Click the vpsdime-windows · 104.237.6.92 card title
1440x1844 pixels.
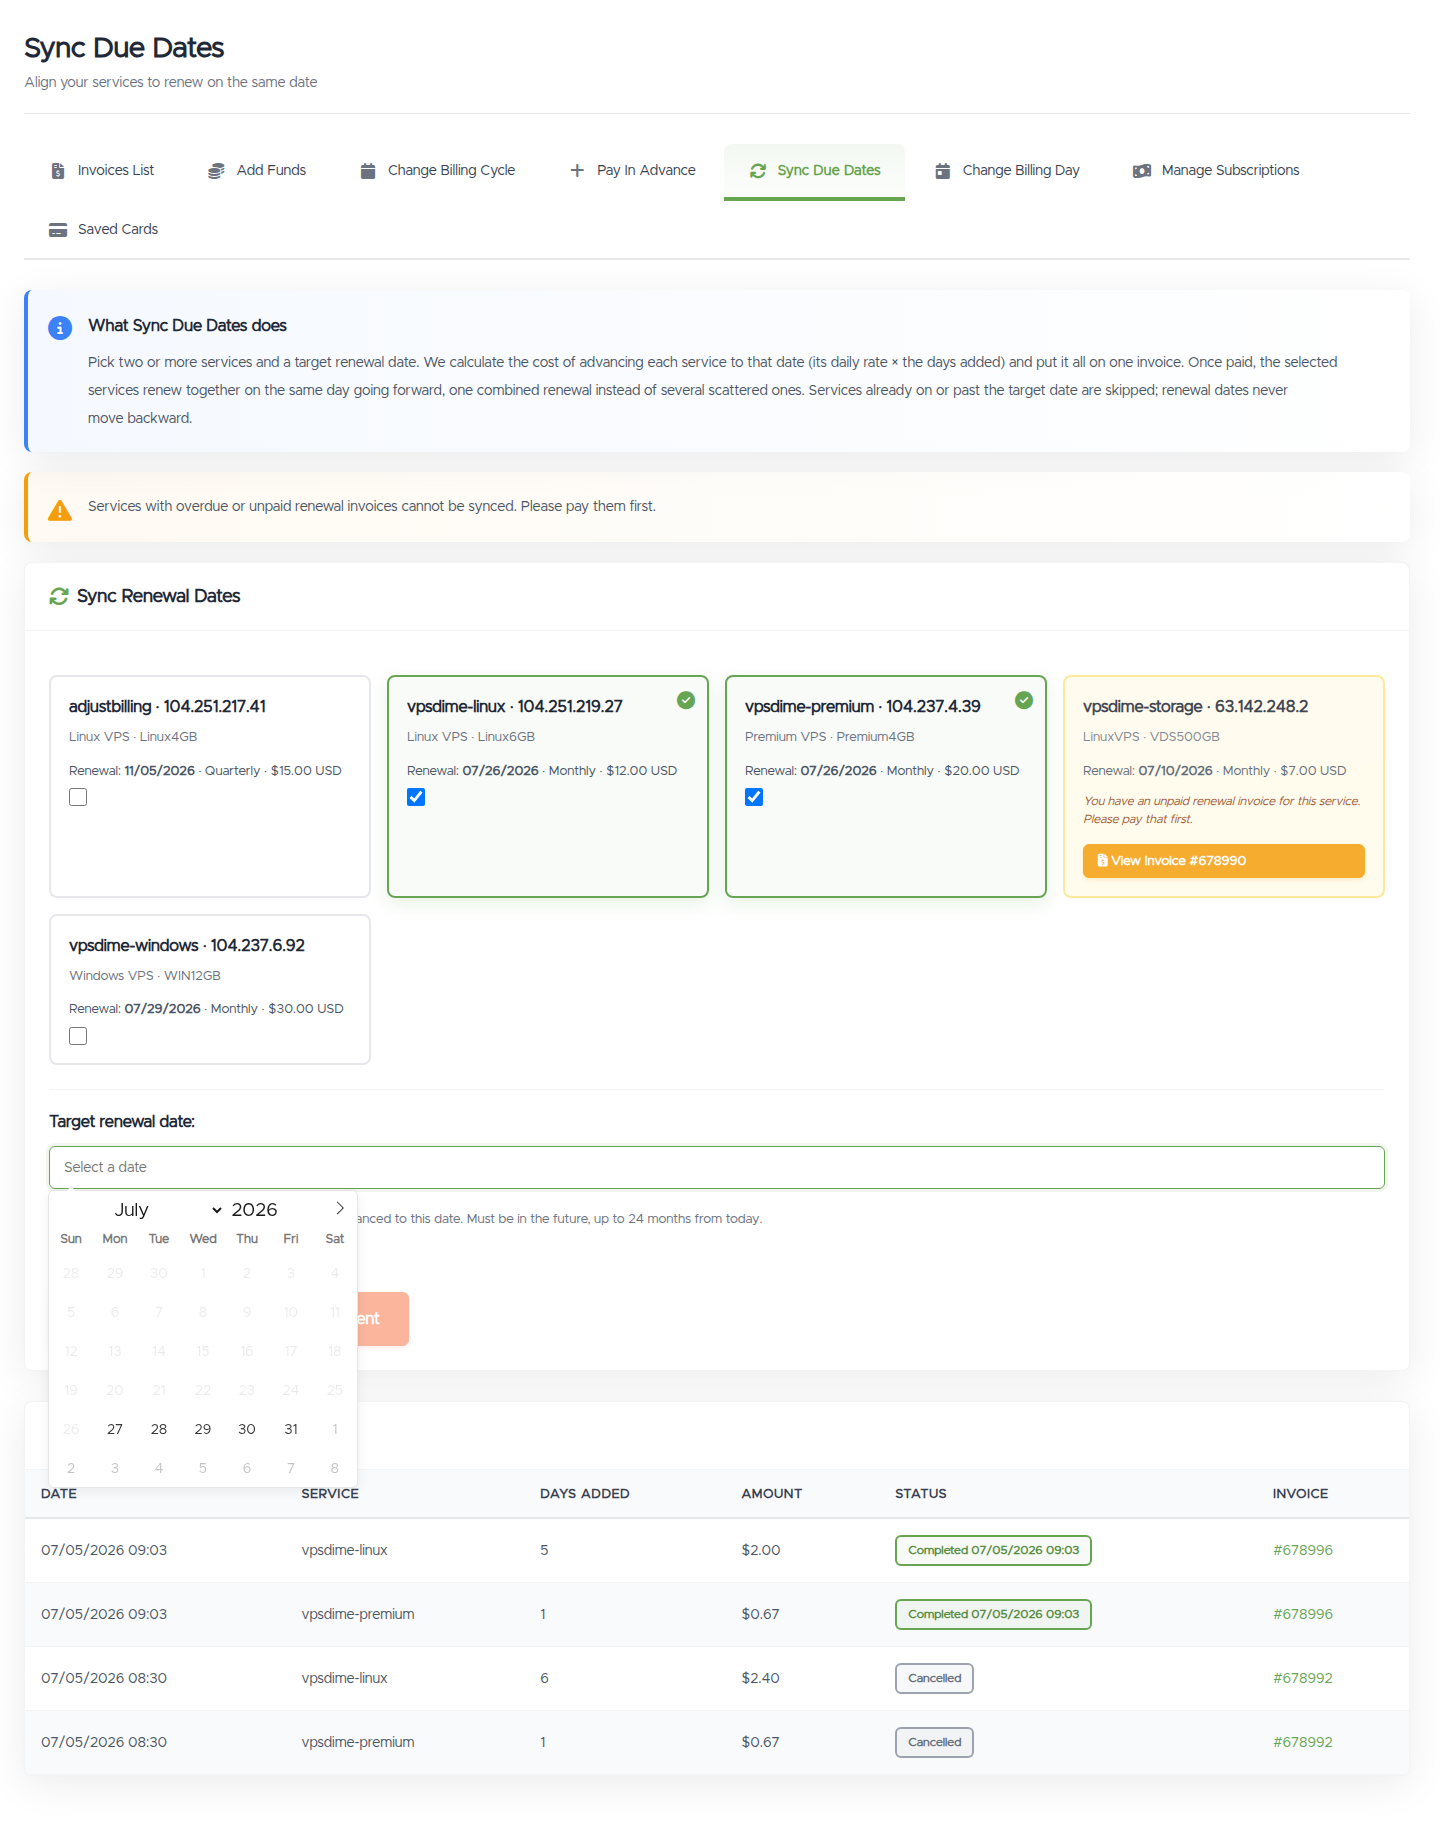tap(187, 946)
